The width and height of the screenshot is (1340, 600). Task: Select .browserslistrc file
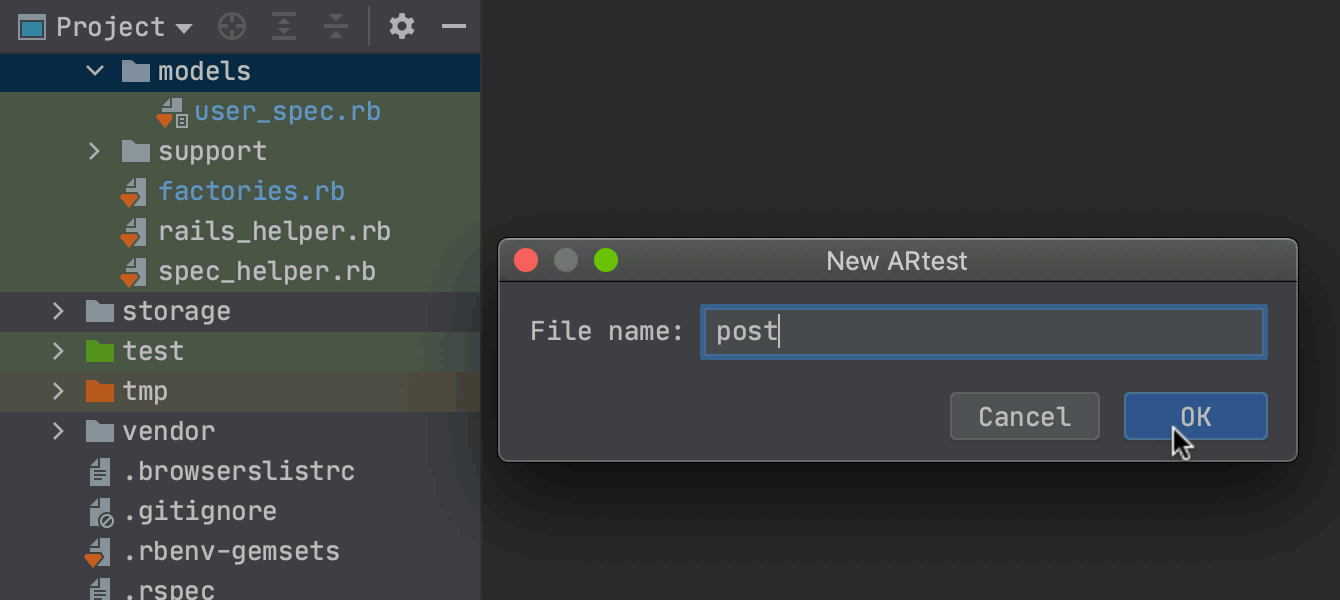tap(239, 471)
